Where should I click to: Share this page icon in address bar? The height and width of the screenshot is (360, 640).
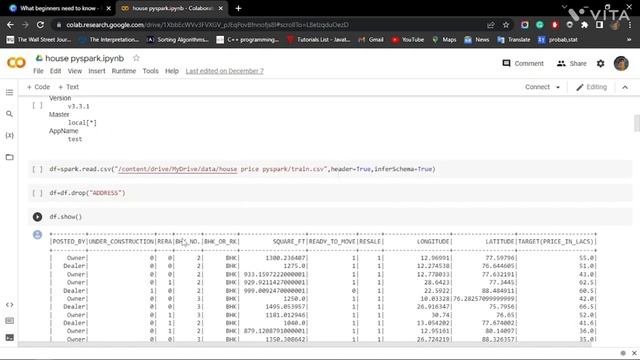click(x=491, y=25)
